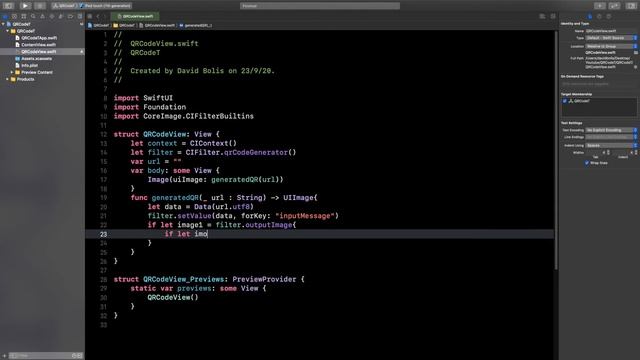Click the editor vertical scrollbar
The height and width of the screenshot is (360, 640).
tap(556, 150)
